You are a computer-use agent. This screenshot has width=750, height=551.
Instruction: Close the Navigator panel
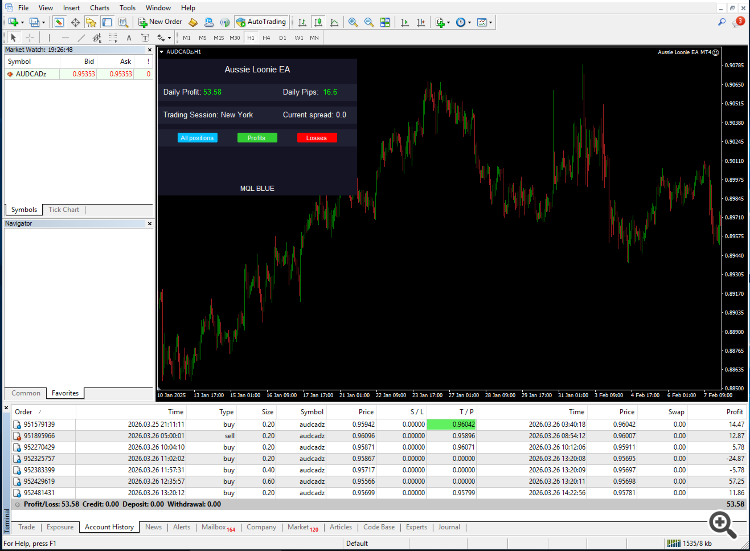(x=150, y=223)
